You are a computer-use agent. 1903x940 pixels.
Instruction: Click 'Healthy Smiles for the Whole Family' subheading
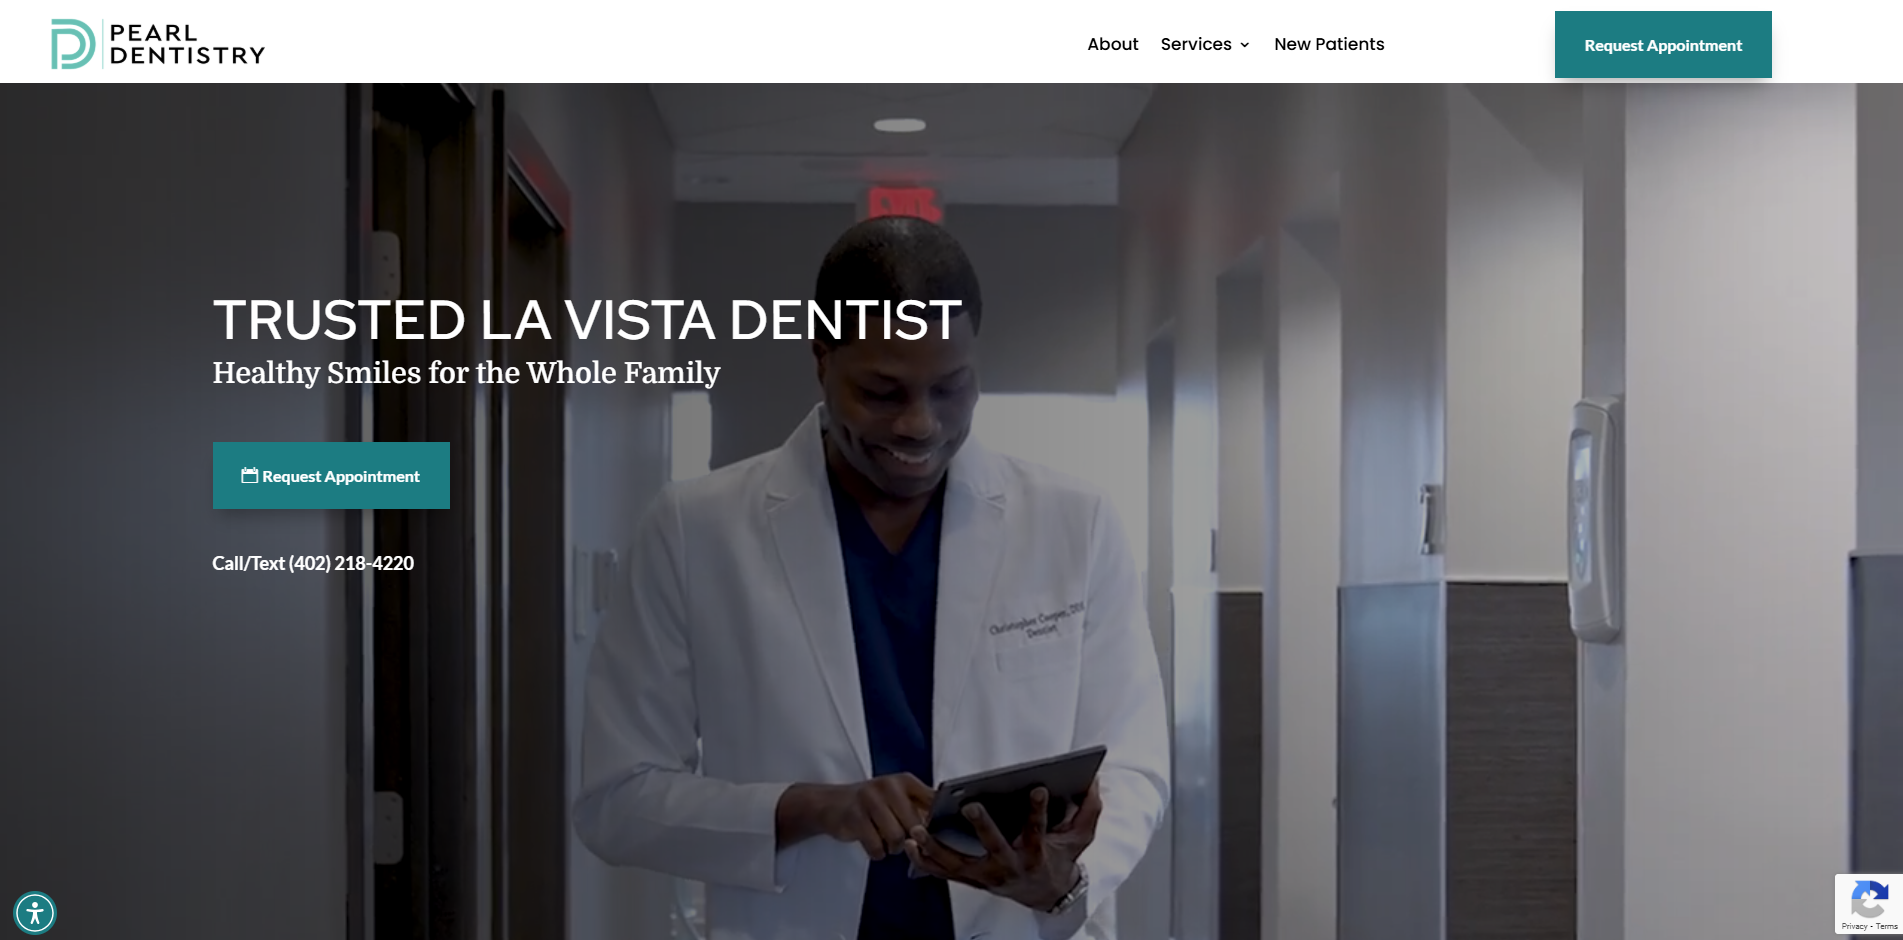point(466,372)
